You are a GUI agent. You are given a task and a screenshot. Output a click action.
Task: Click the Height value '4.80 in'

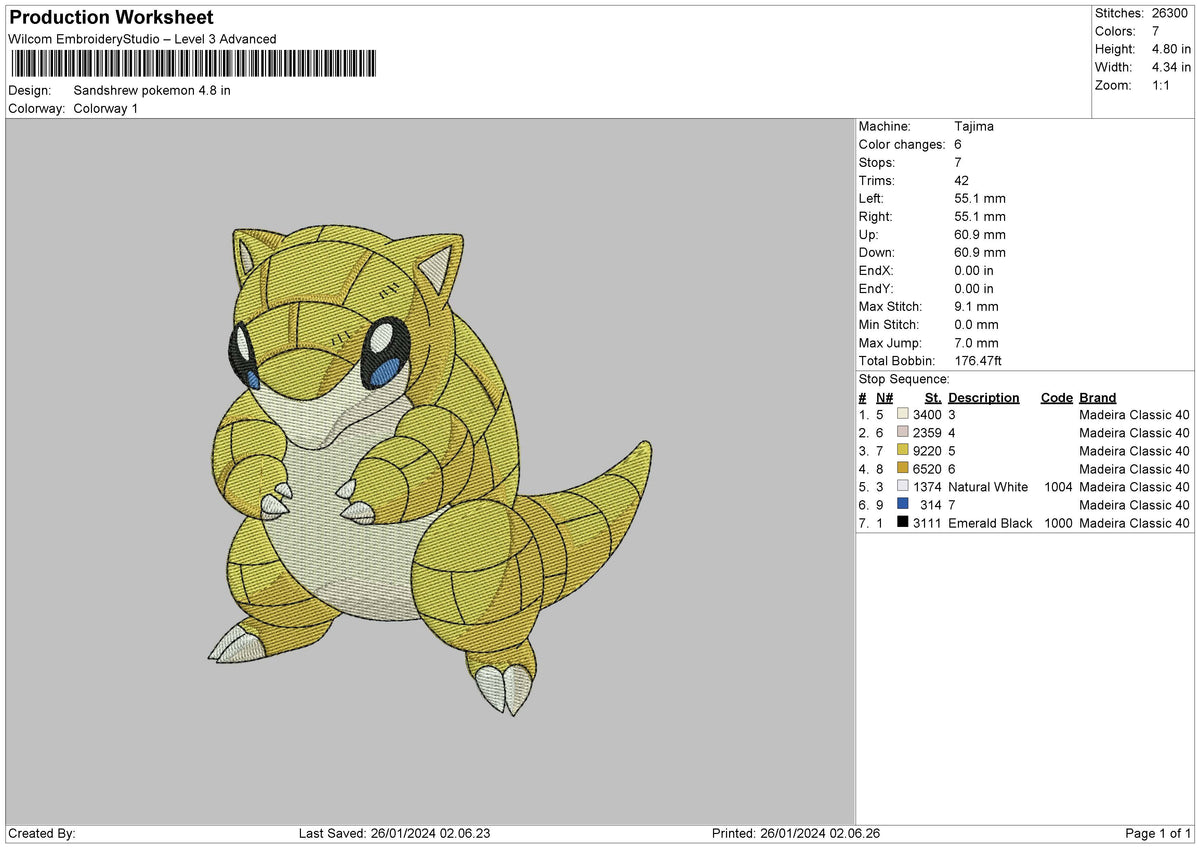pyautogui.click(x=1171, y=49)
